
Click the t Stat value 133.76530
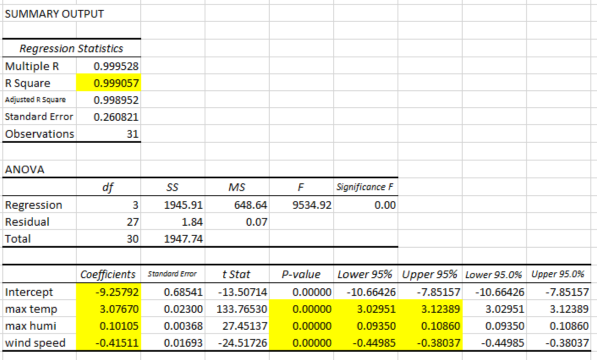pyautogui.click(x=242, y=309)
